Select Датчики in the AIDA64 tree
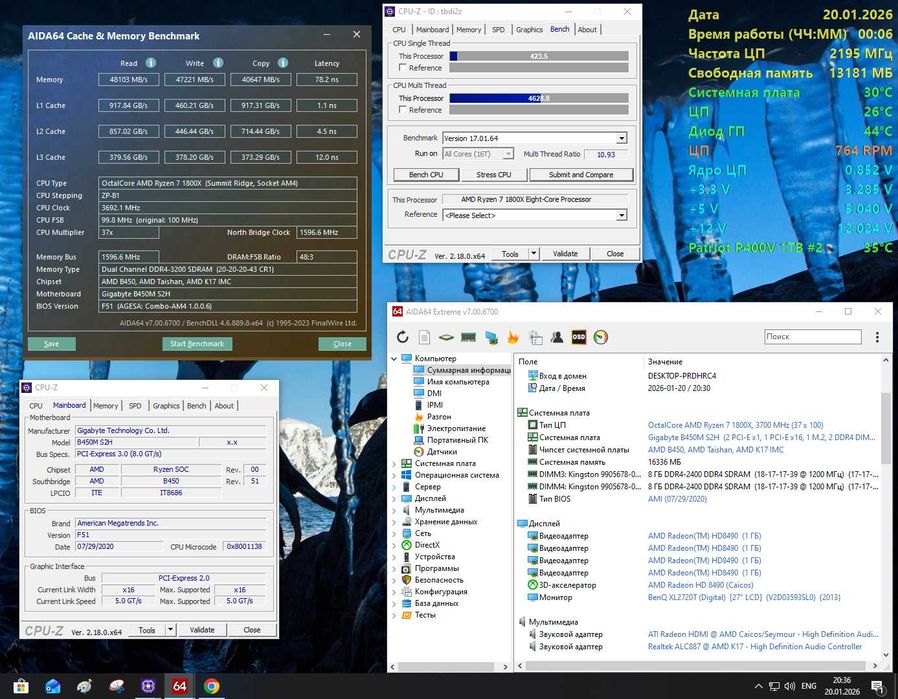The height and width of the screenshot is (699, 898). pos(441,452)
